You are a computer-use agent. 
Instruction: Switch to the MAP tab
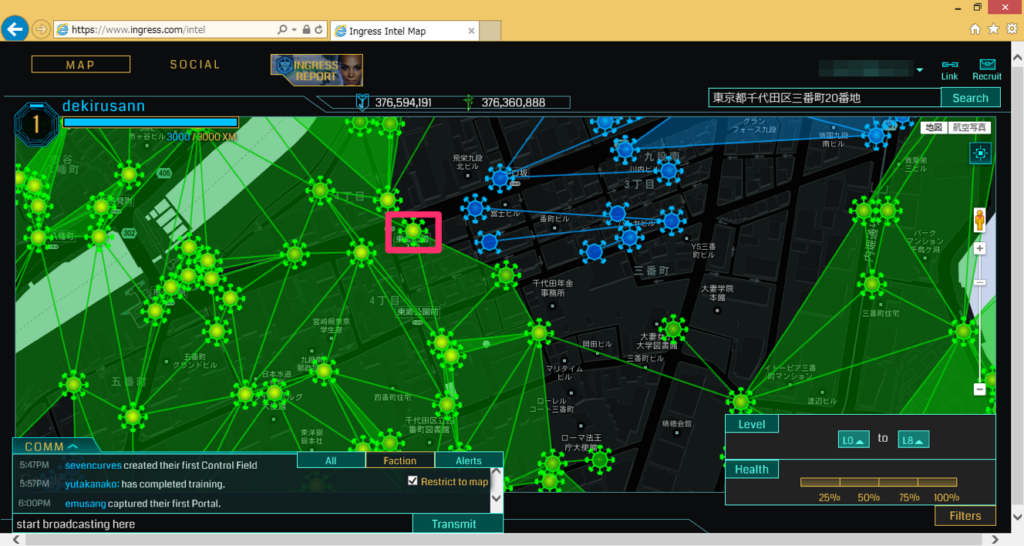click(x=80, y=64)
